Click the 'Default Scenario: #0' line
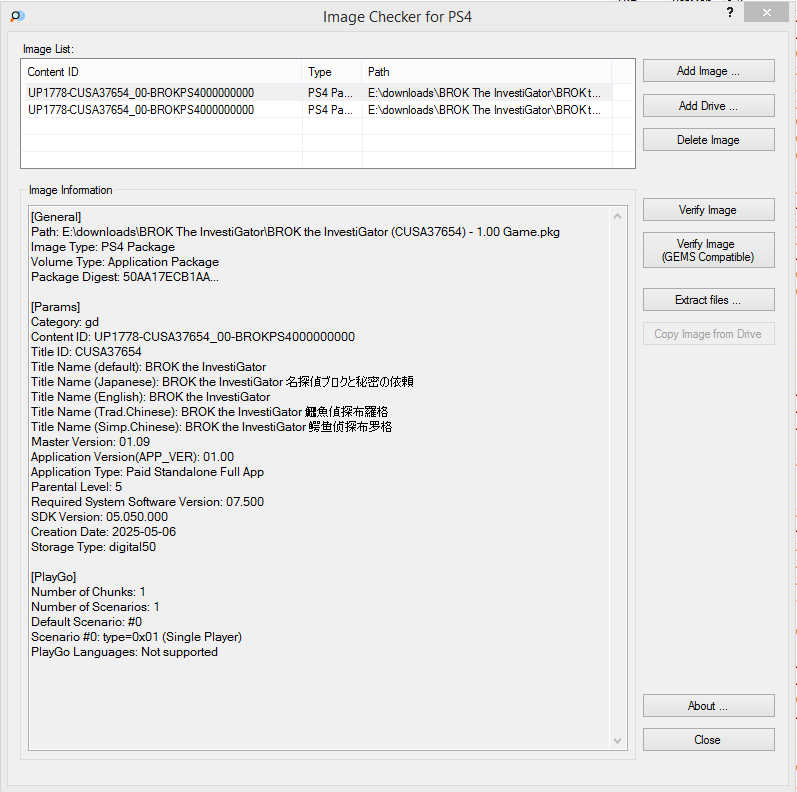This screenshot has width=797, height=792. [86, 622]
